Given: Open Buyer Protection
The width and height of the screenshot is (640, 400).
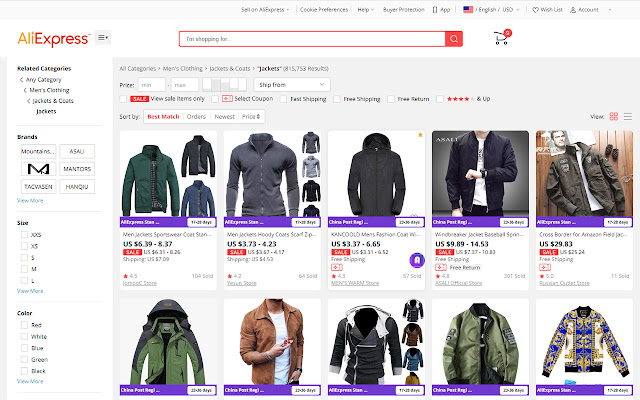Looking at the screenshot, I should [x=404, y=10].
